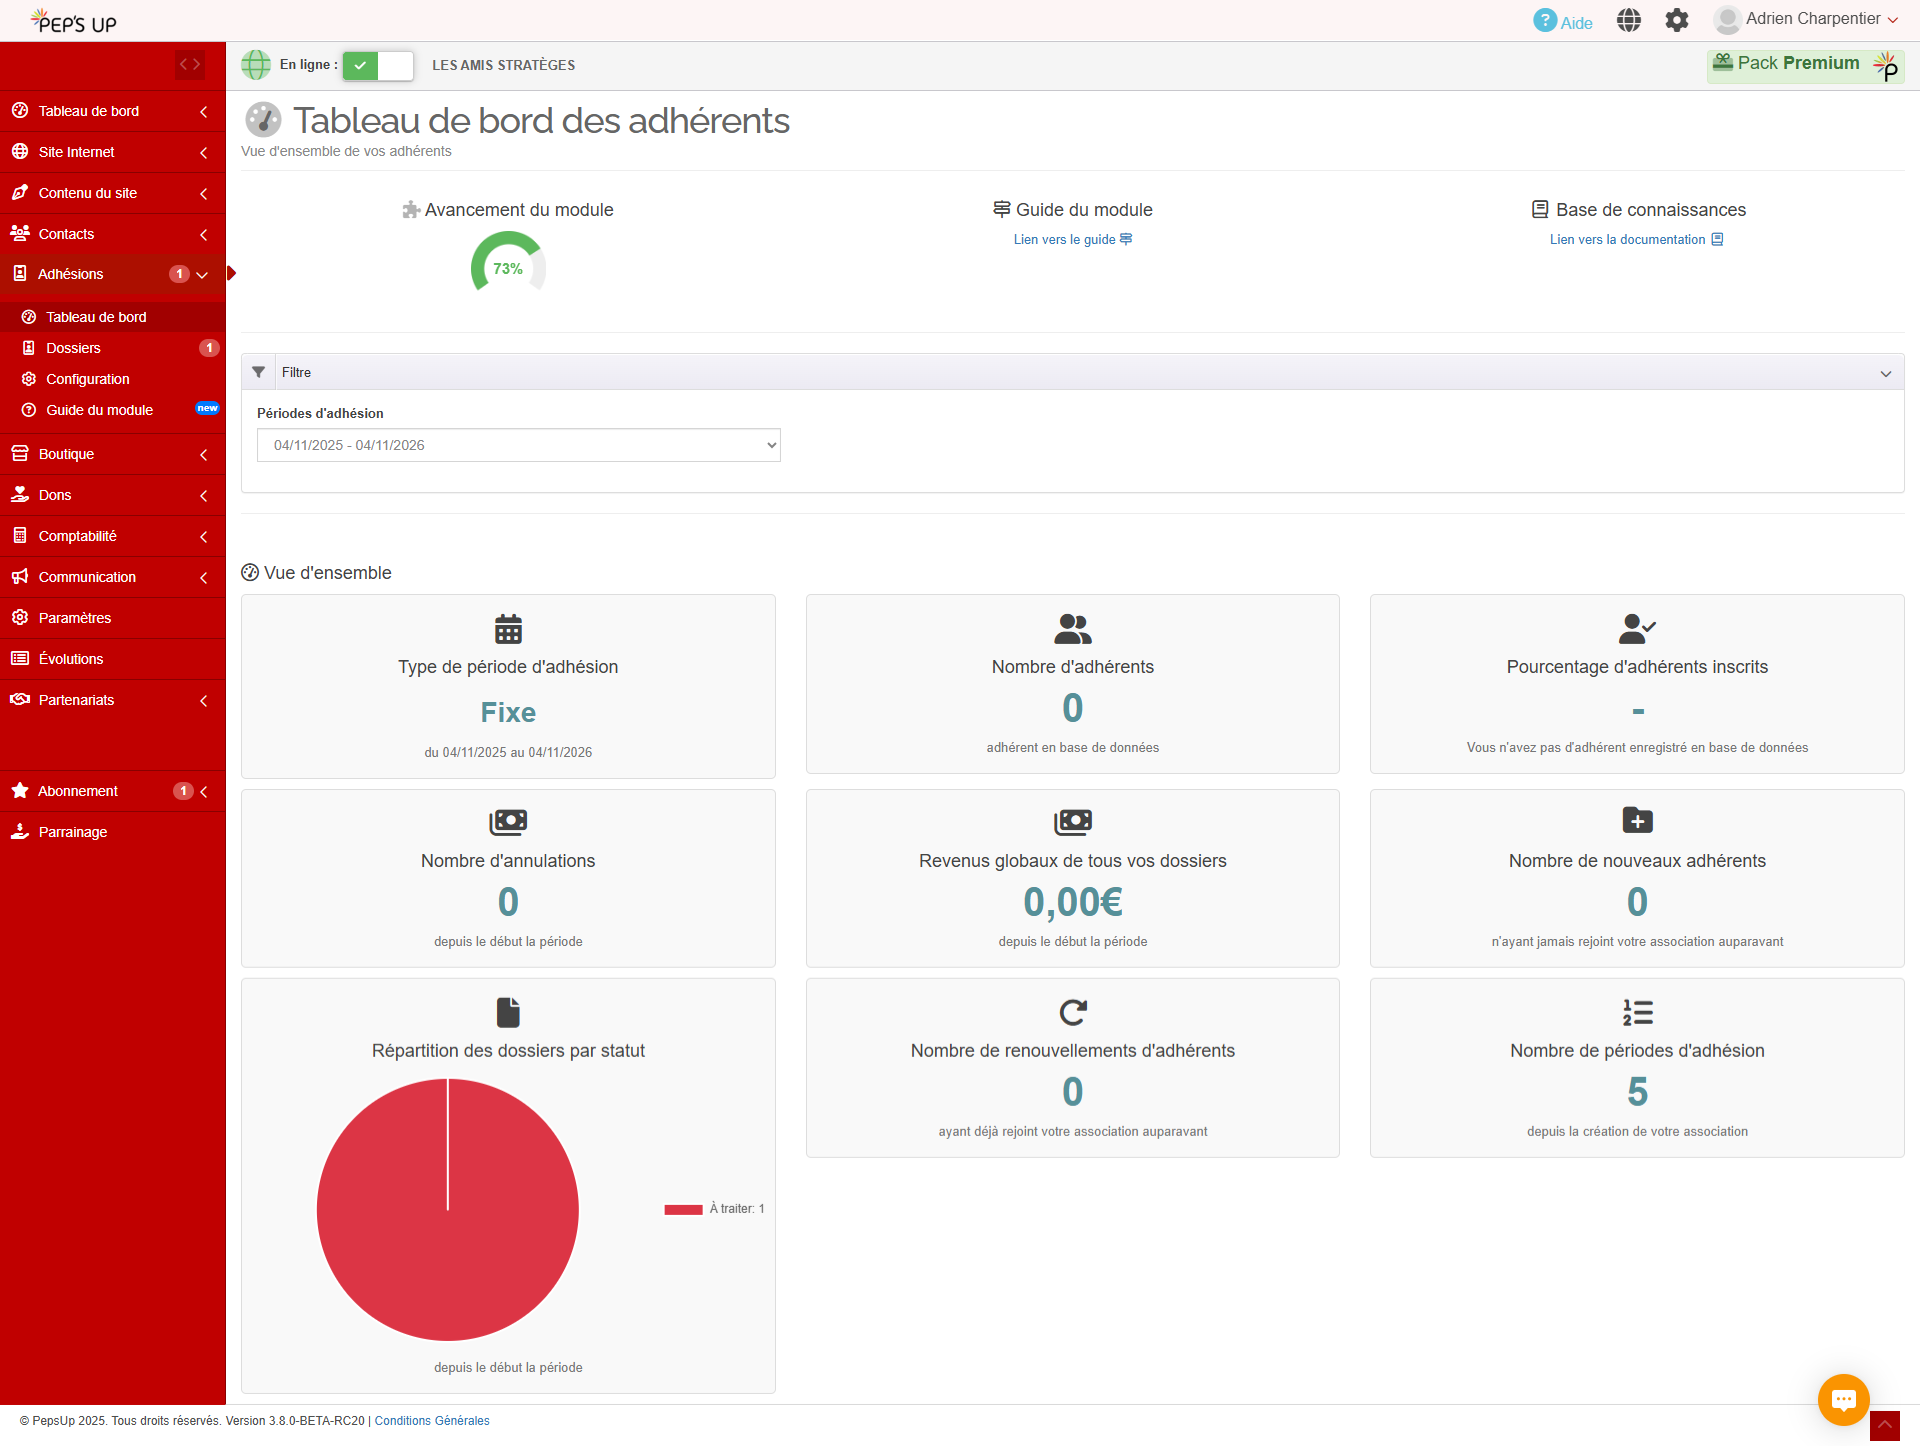Collapse the Filtre panel chevron

point(1885,373)
